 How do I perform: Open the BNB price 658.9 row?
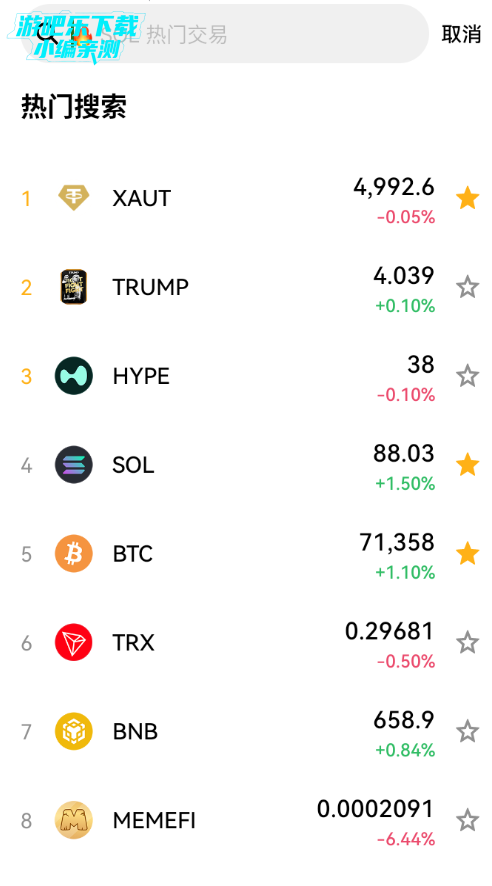(246, 731)
